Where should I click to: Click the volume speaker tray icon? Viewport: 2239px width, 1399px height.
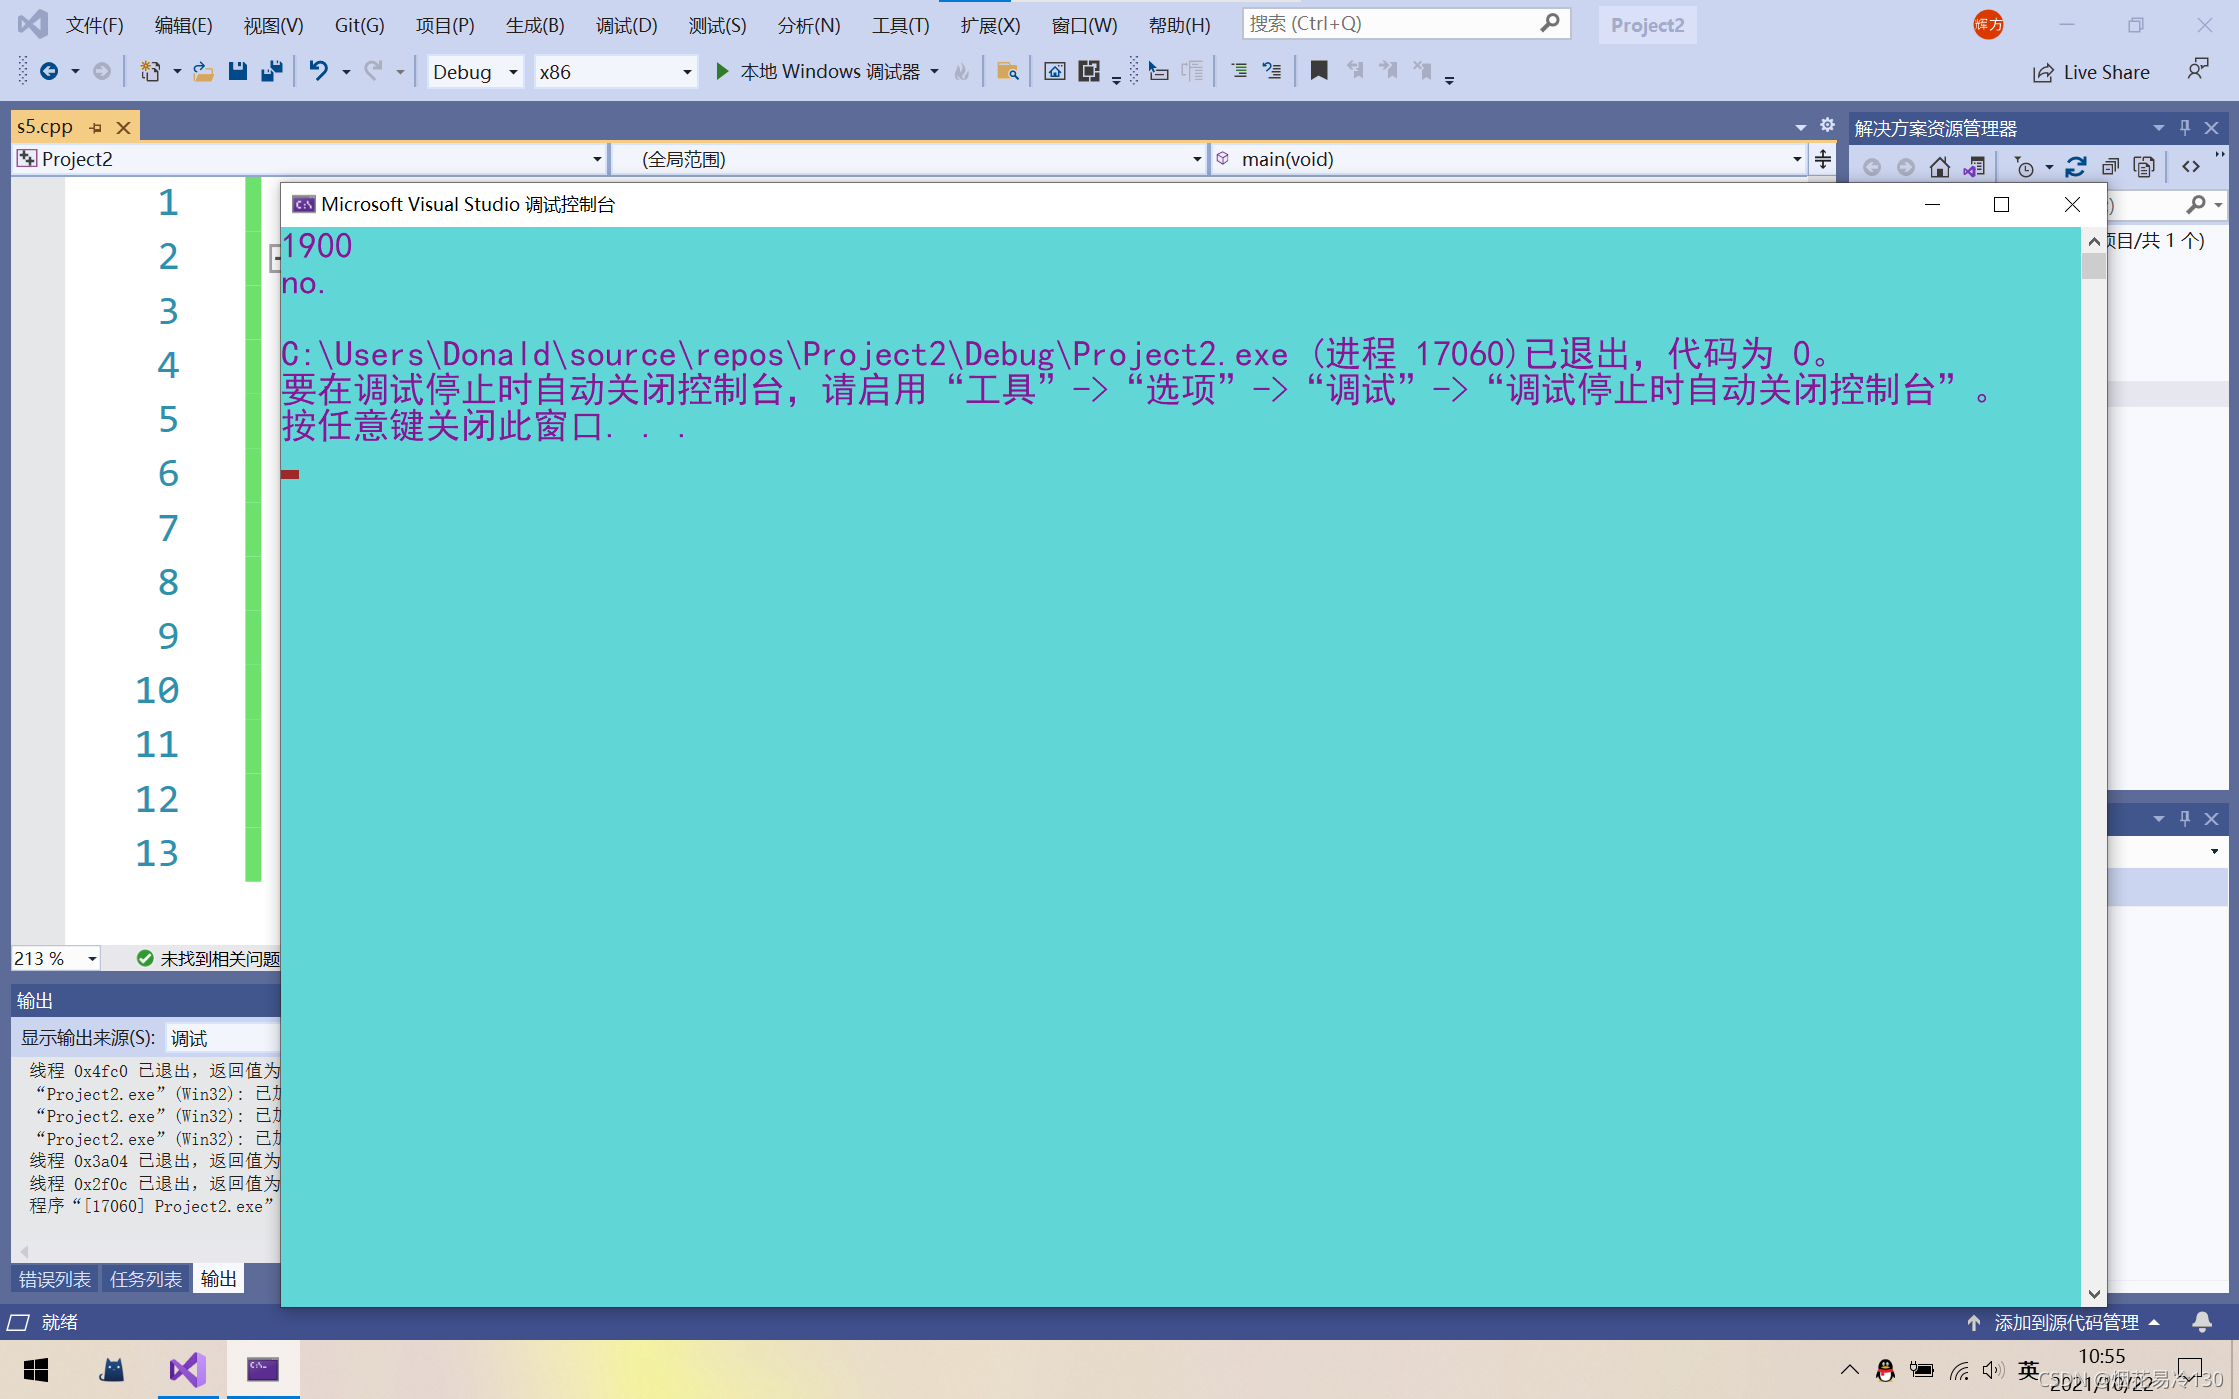click(x=1992, y=1370)
